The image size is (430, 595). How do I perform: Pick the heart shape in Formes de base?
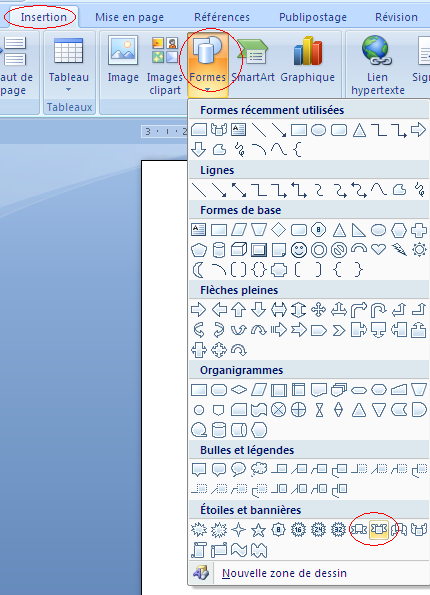(378, 250)
